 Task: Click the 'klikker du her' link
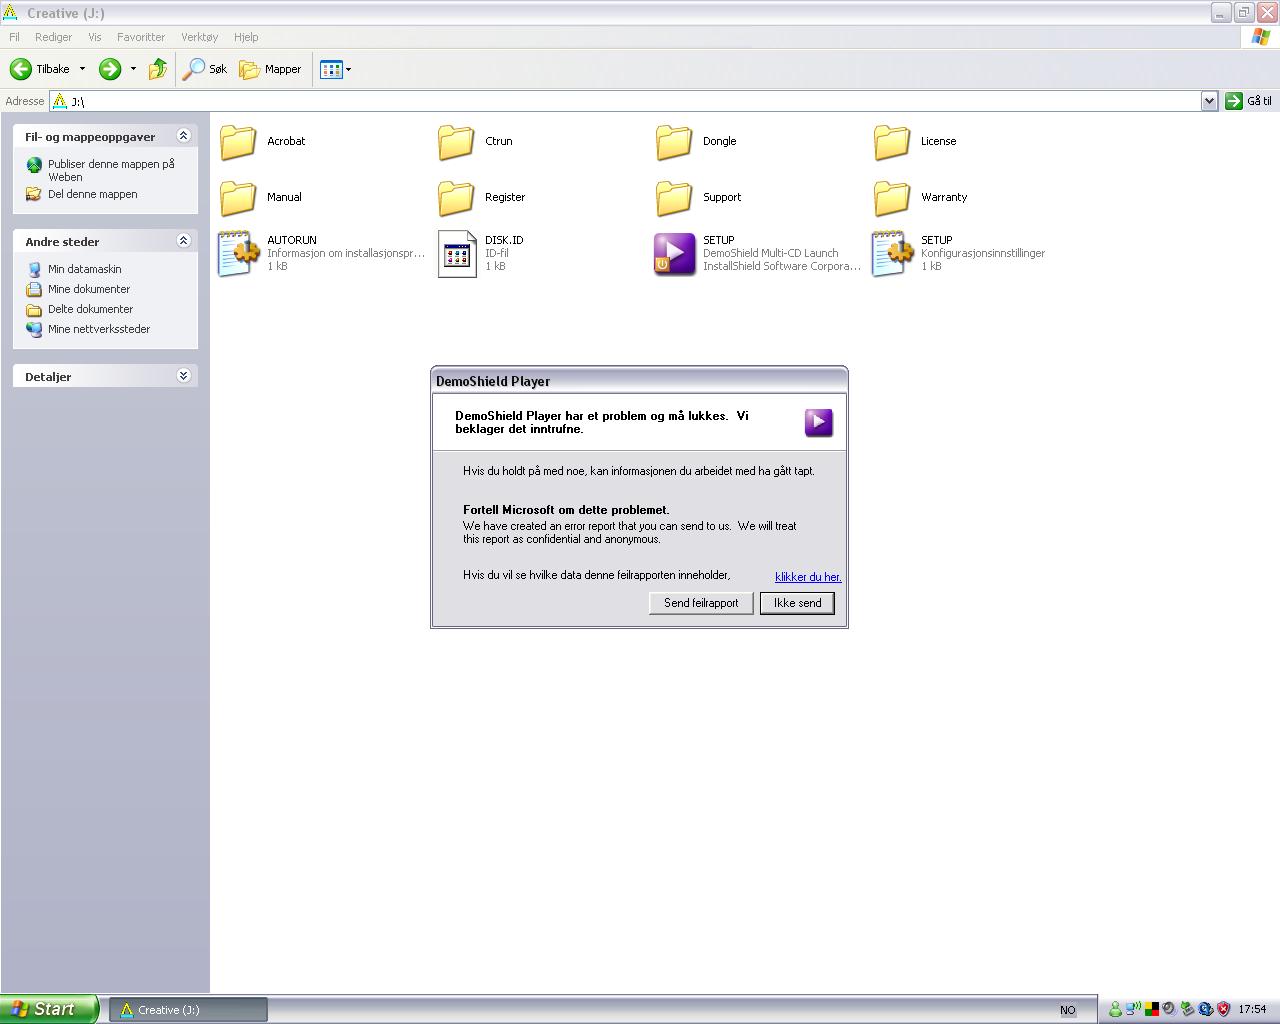[808, 577]
